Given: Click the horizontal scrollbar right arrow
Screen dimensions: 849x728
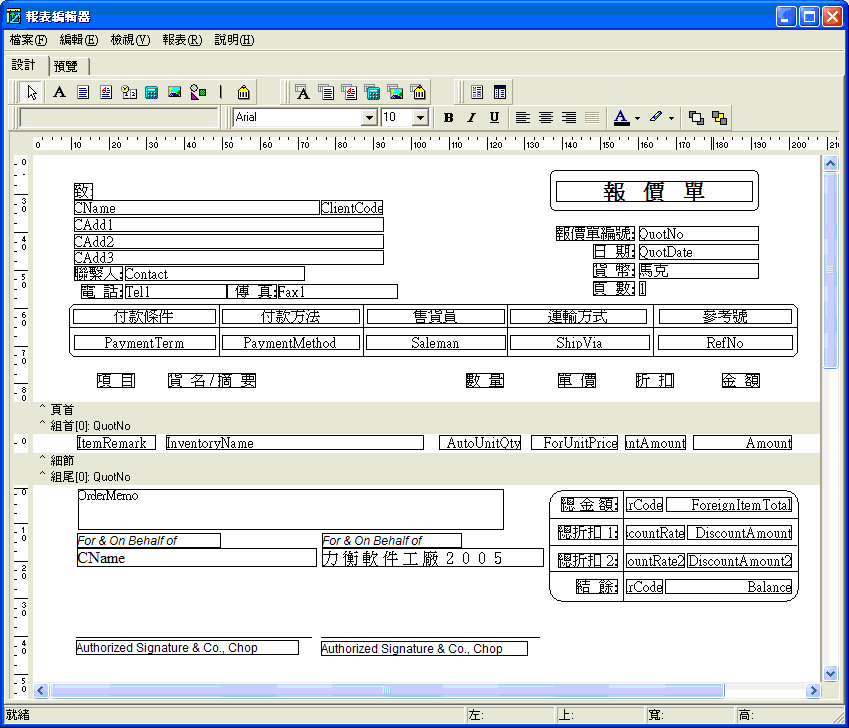Looking at the screenshot, I should tap(812, 690).
